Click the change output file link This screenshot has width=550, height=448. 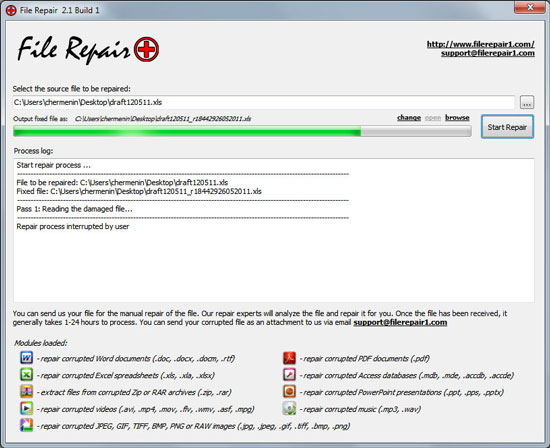click(x=409, y=118)
